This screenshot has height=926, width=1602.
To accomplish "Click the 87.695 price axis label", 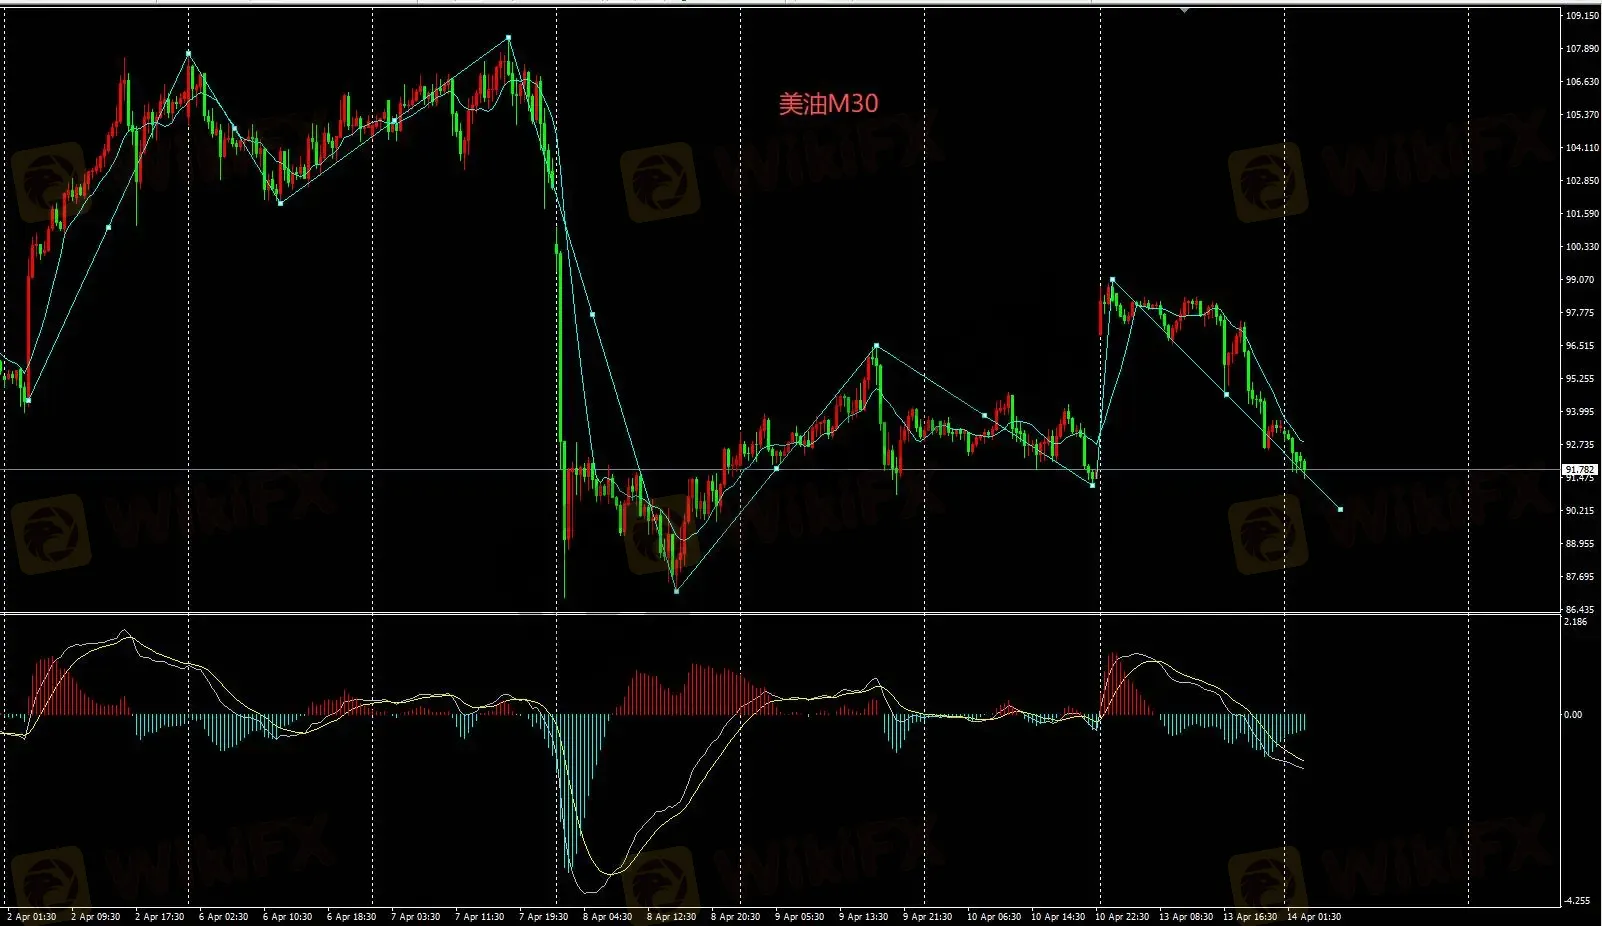I will 1580,577.
